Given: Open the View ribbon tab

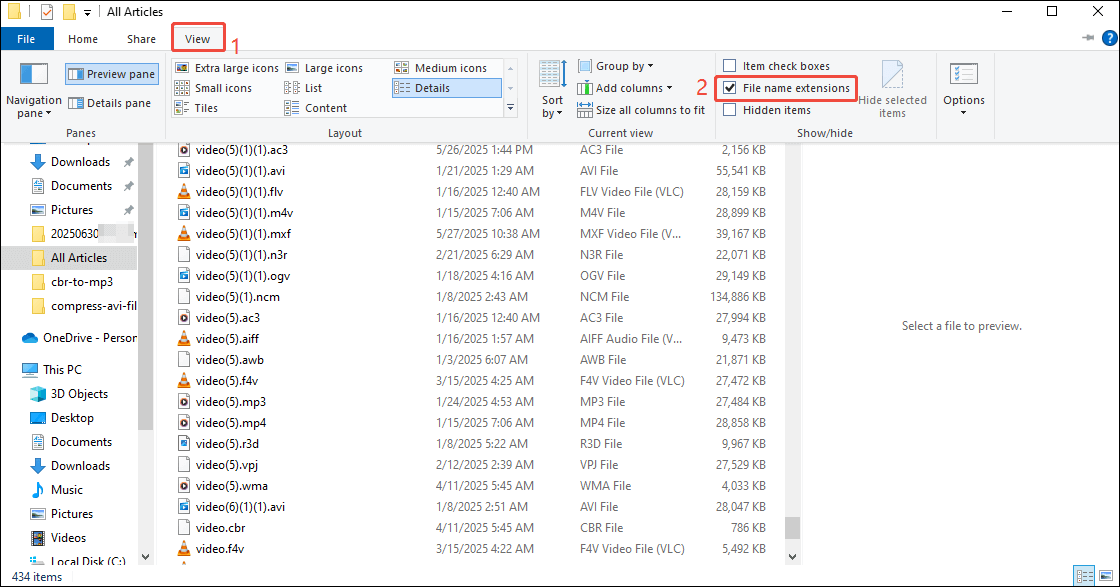Looking at the screenshot, I should [x=198, y=39].
